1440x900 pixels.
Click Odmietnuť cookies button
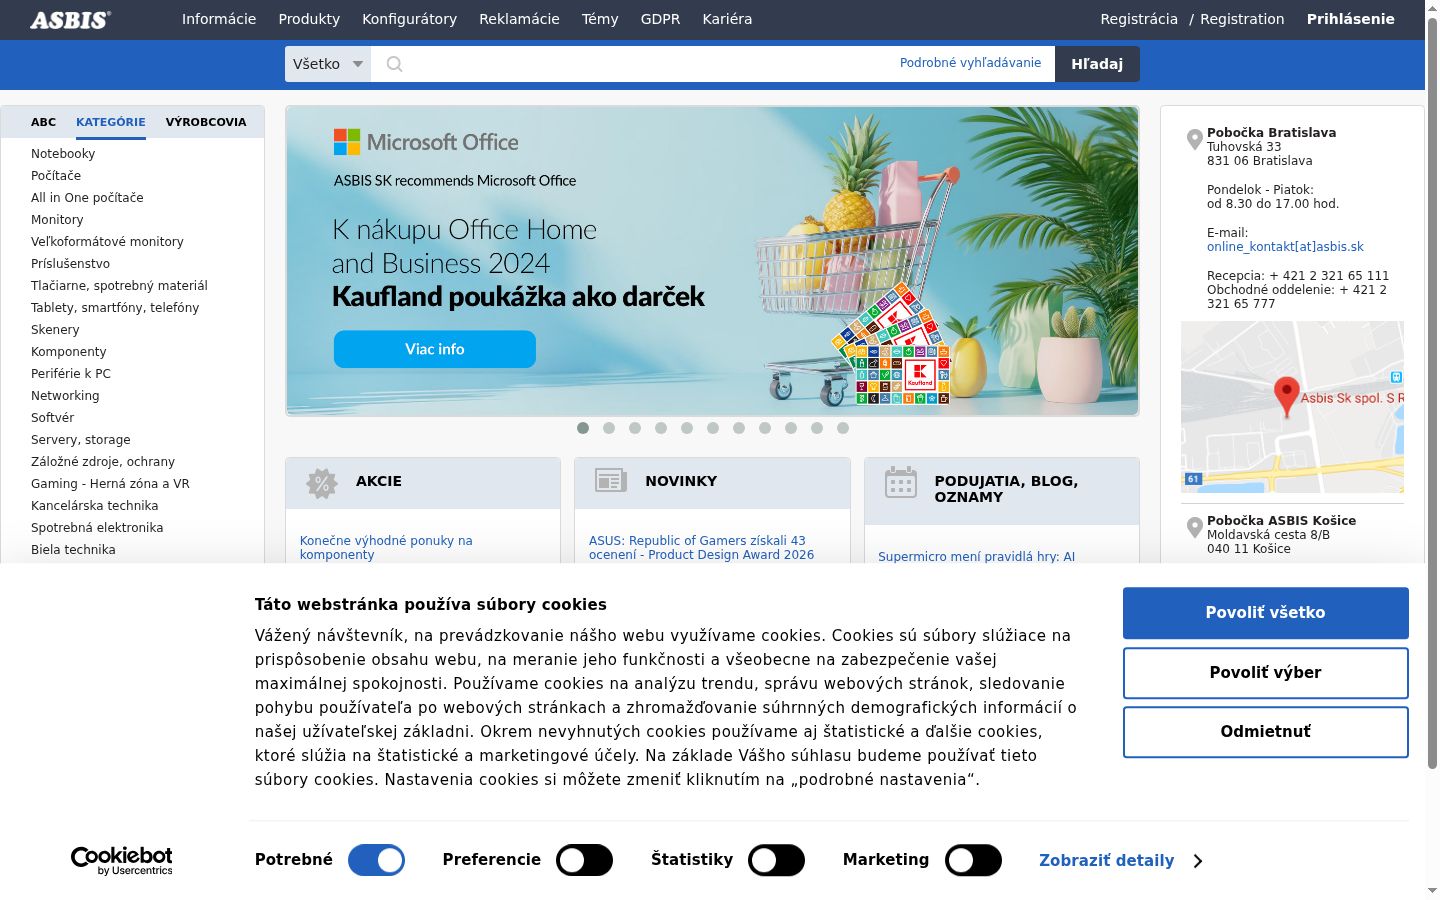click(1265, 732)
